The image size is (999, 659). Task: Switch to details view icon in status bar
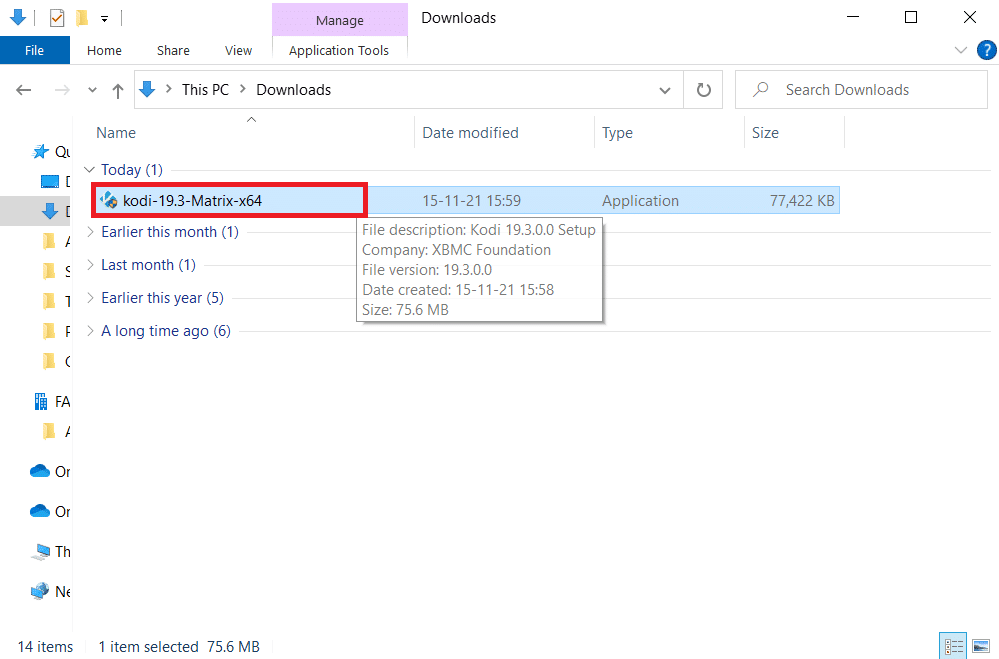(953, 647)
